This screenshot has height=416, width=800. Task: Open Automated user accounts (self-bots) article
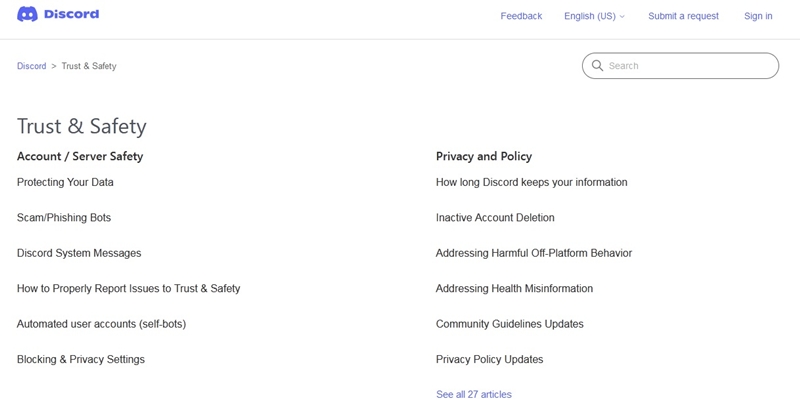[102, 324]
